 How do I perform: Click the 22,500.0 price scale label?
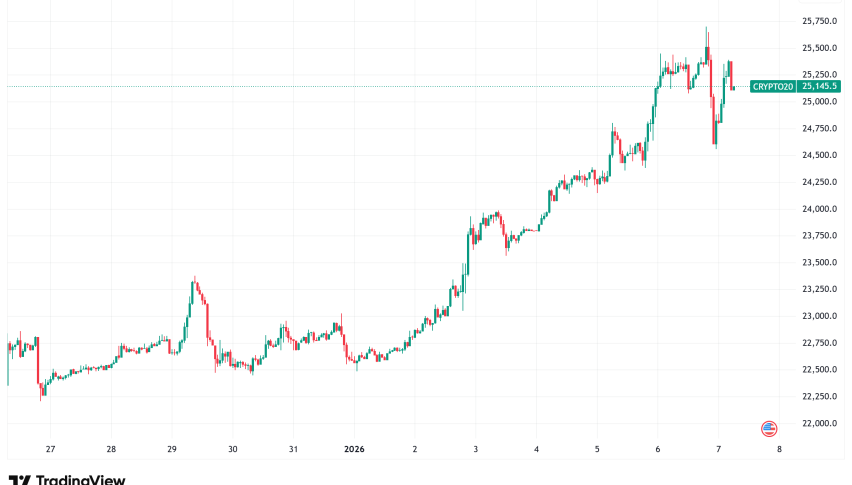tap(820, 370)
